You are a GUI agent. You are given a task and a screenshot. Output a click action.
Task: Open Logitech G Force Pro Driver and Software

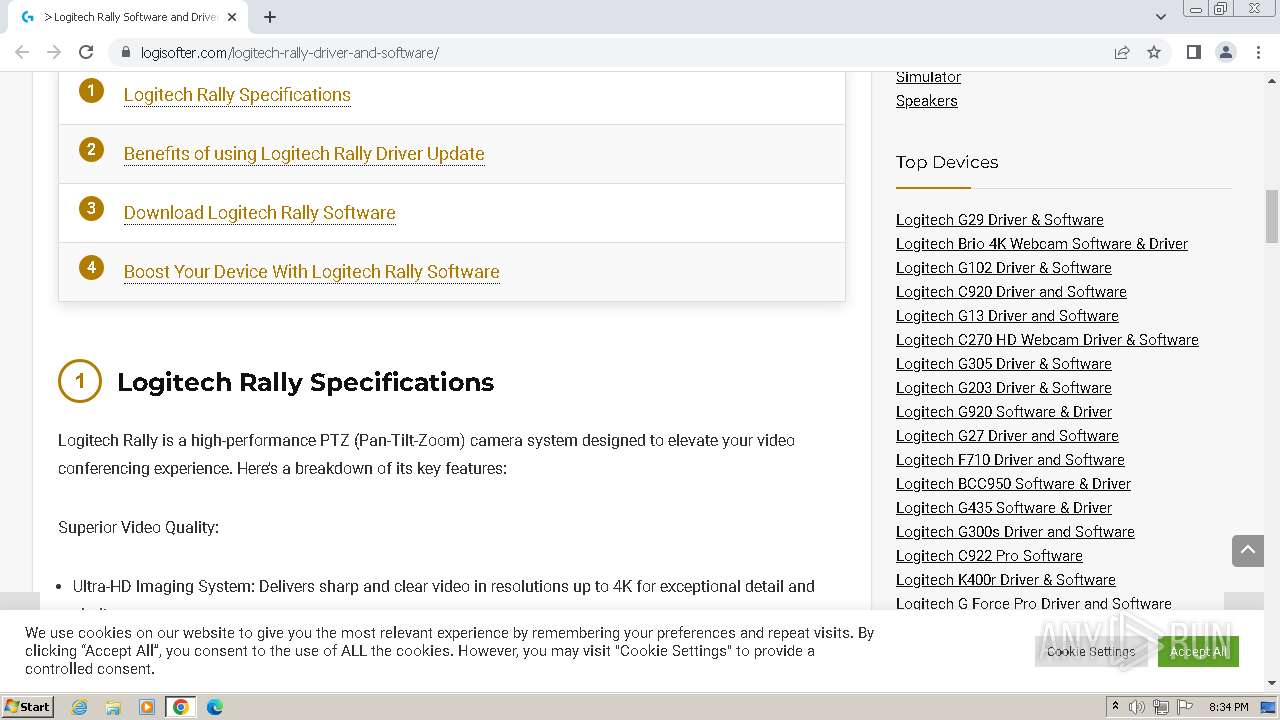pyautogui.click(x=1034, y=604)
